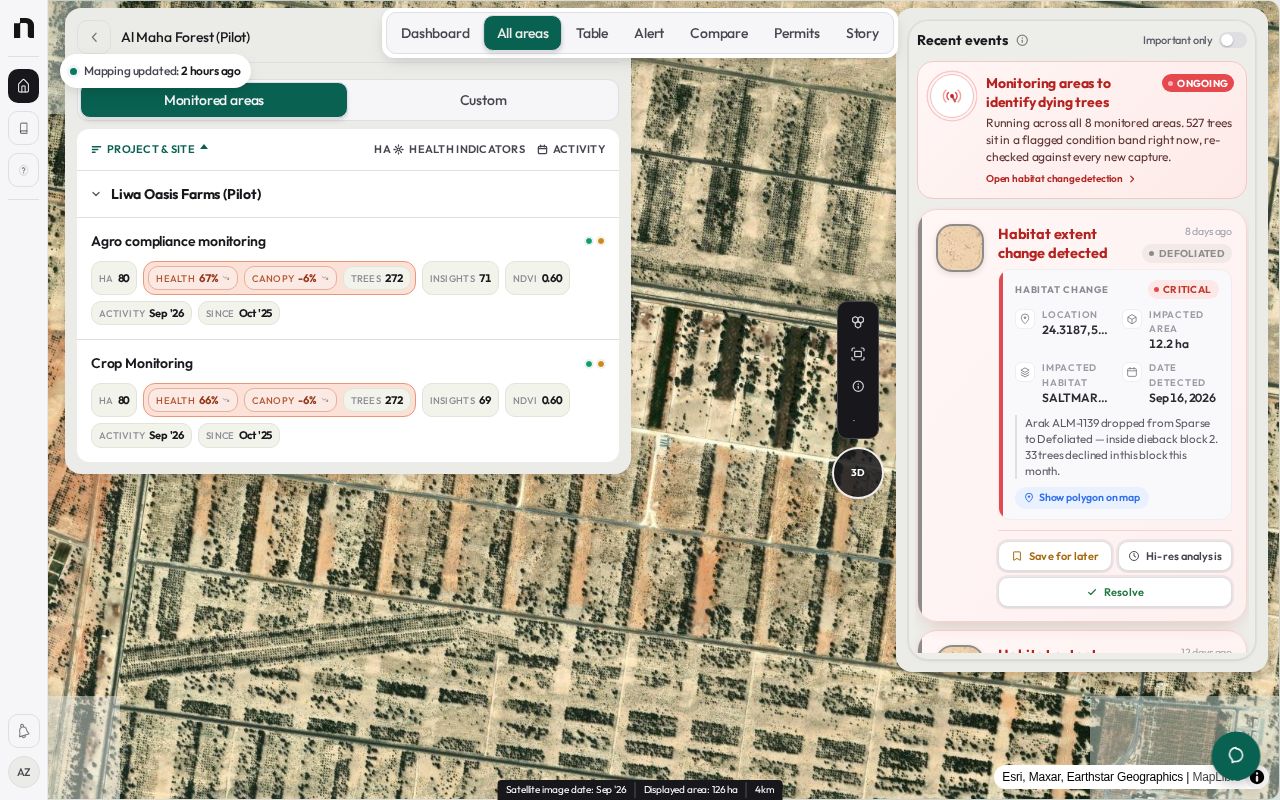
Task: Go to the Permits tab
Action: point(797,33)
